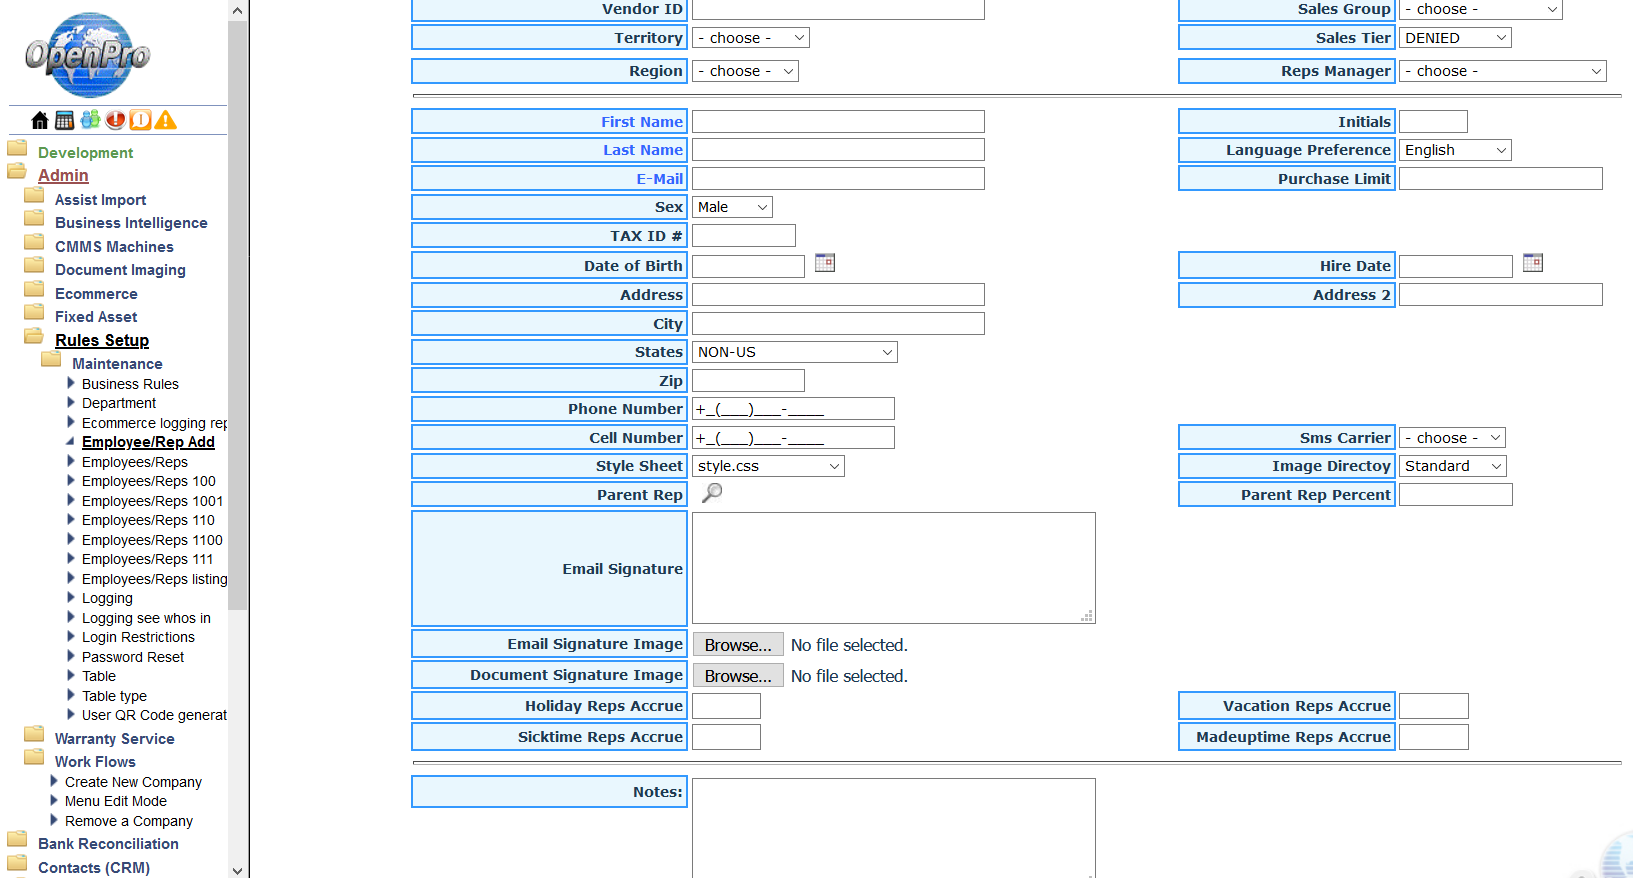
Task: Open the Sex dropdown
Action: click(732, 207)
